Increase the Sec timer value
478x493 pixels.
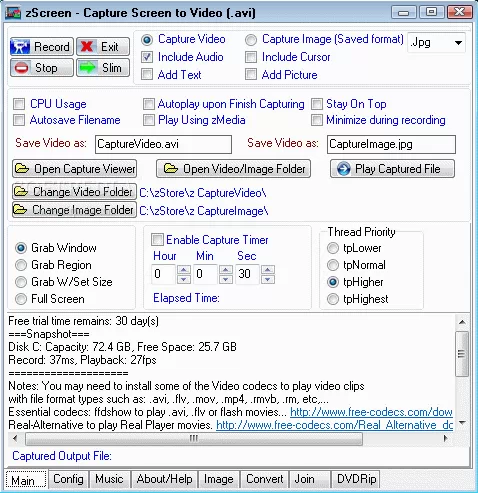268,269
